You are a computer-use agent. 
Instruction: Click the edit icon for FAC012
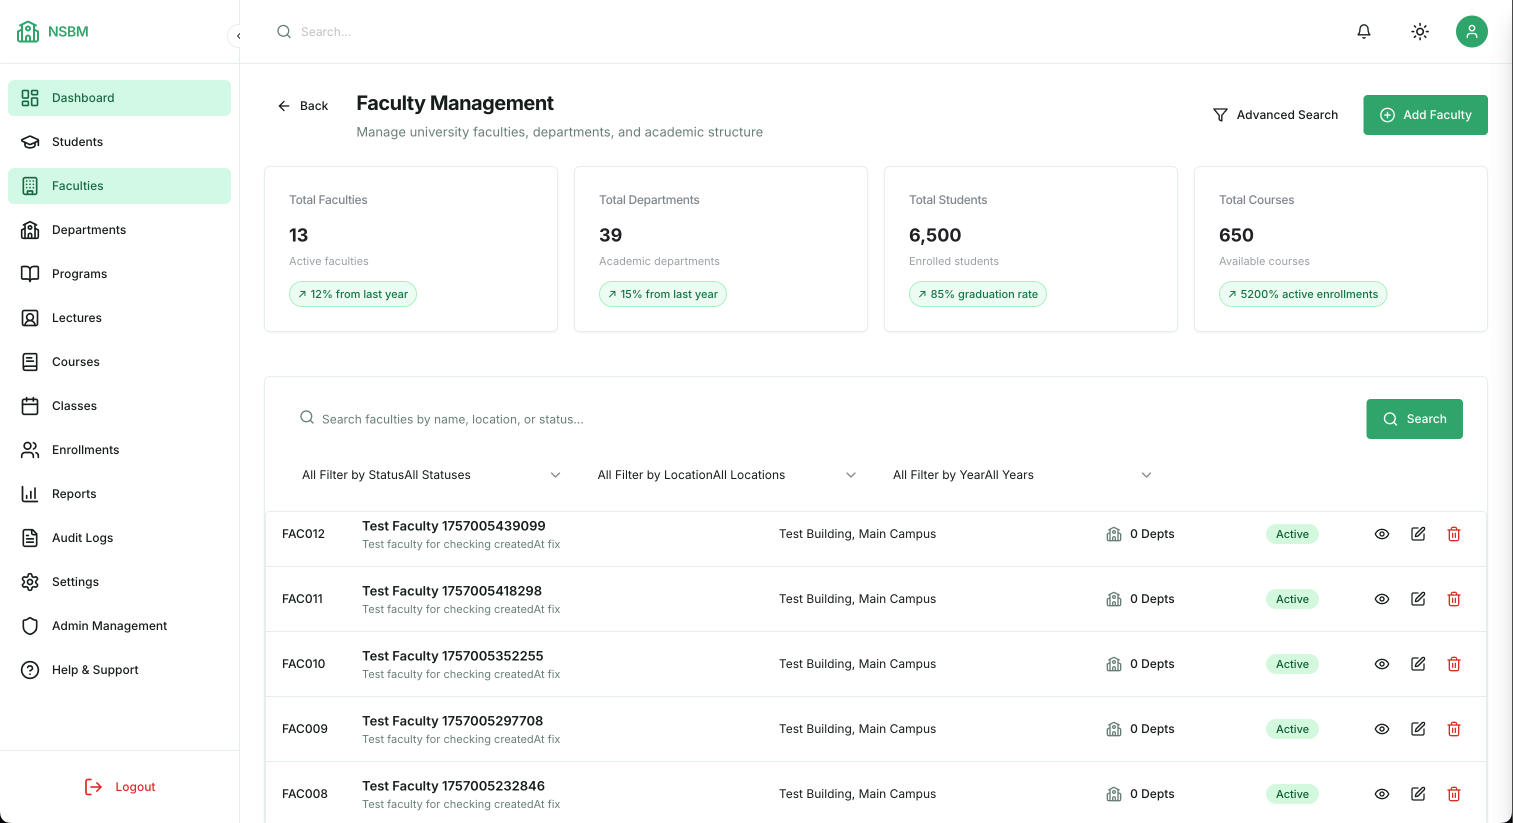(1417, 534)
